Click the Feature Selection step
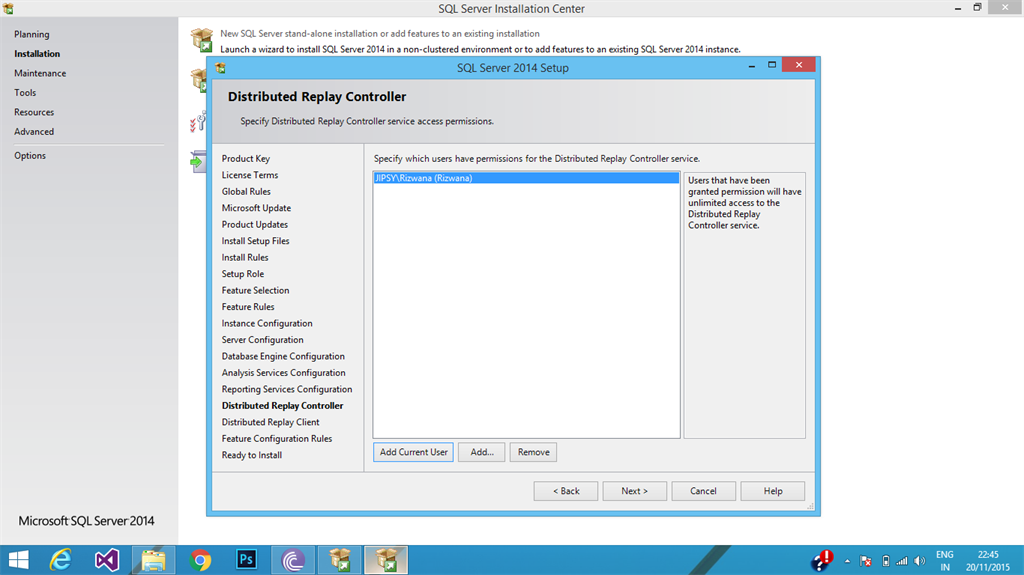Screen dimensions: 1024x575 click(255, 290)
